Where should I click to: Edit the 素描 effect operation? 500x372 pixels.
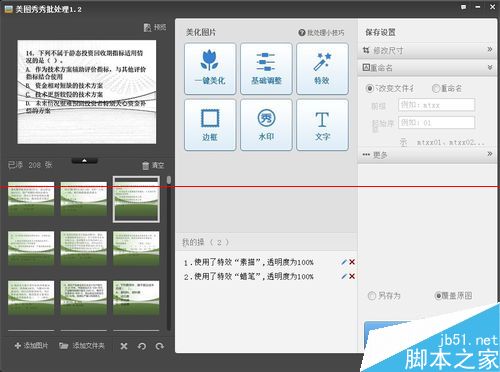[344, 262]
